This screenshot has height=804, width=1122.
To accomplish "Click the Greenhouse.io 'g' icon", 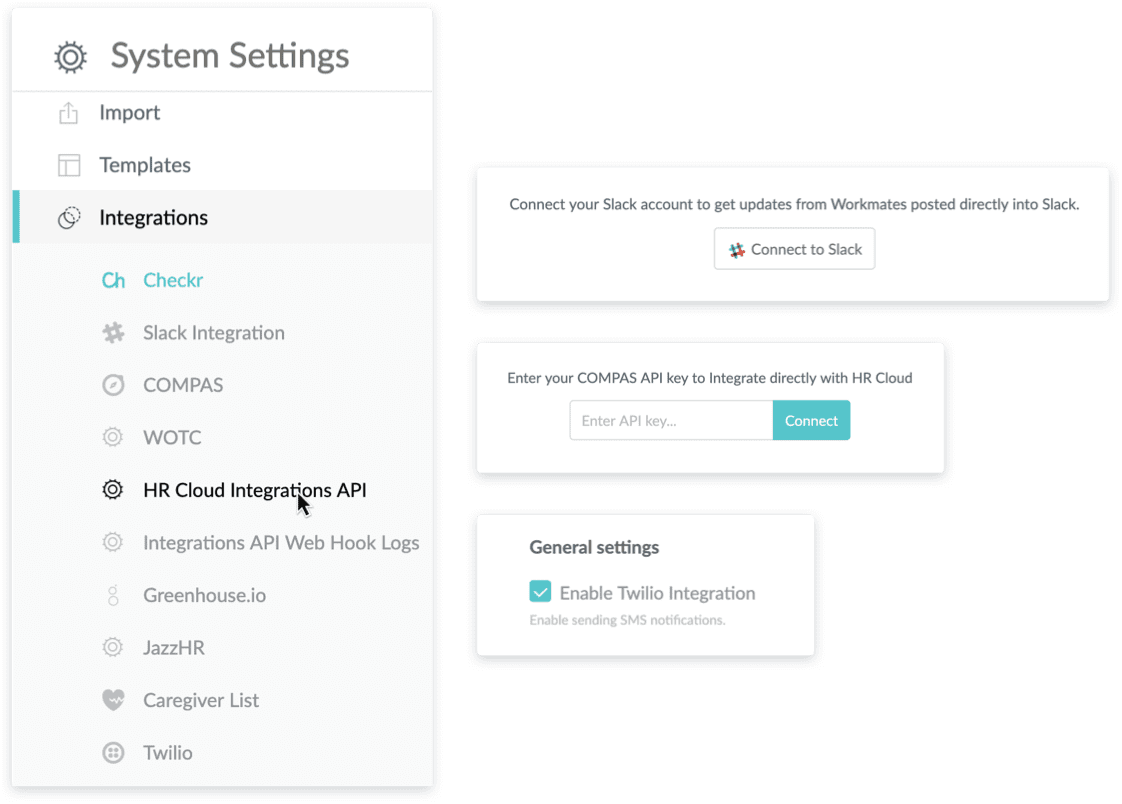I will tap(113, 594).
